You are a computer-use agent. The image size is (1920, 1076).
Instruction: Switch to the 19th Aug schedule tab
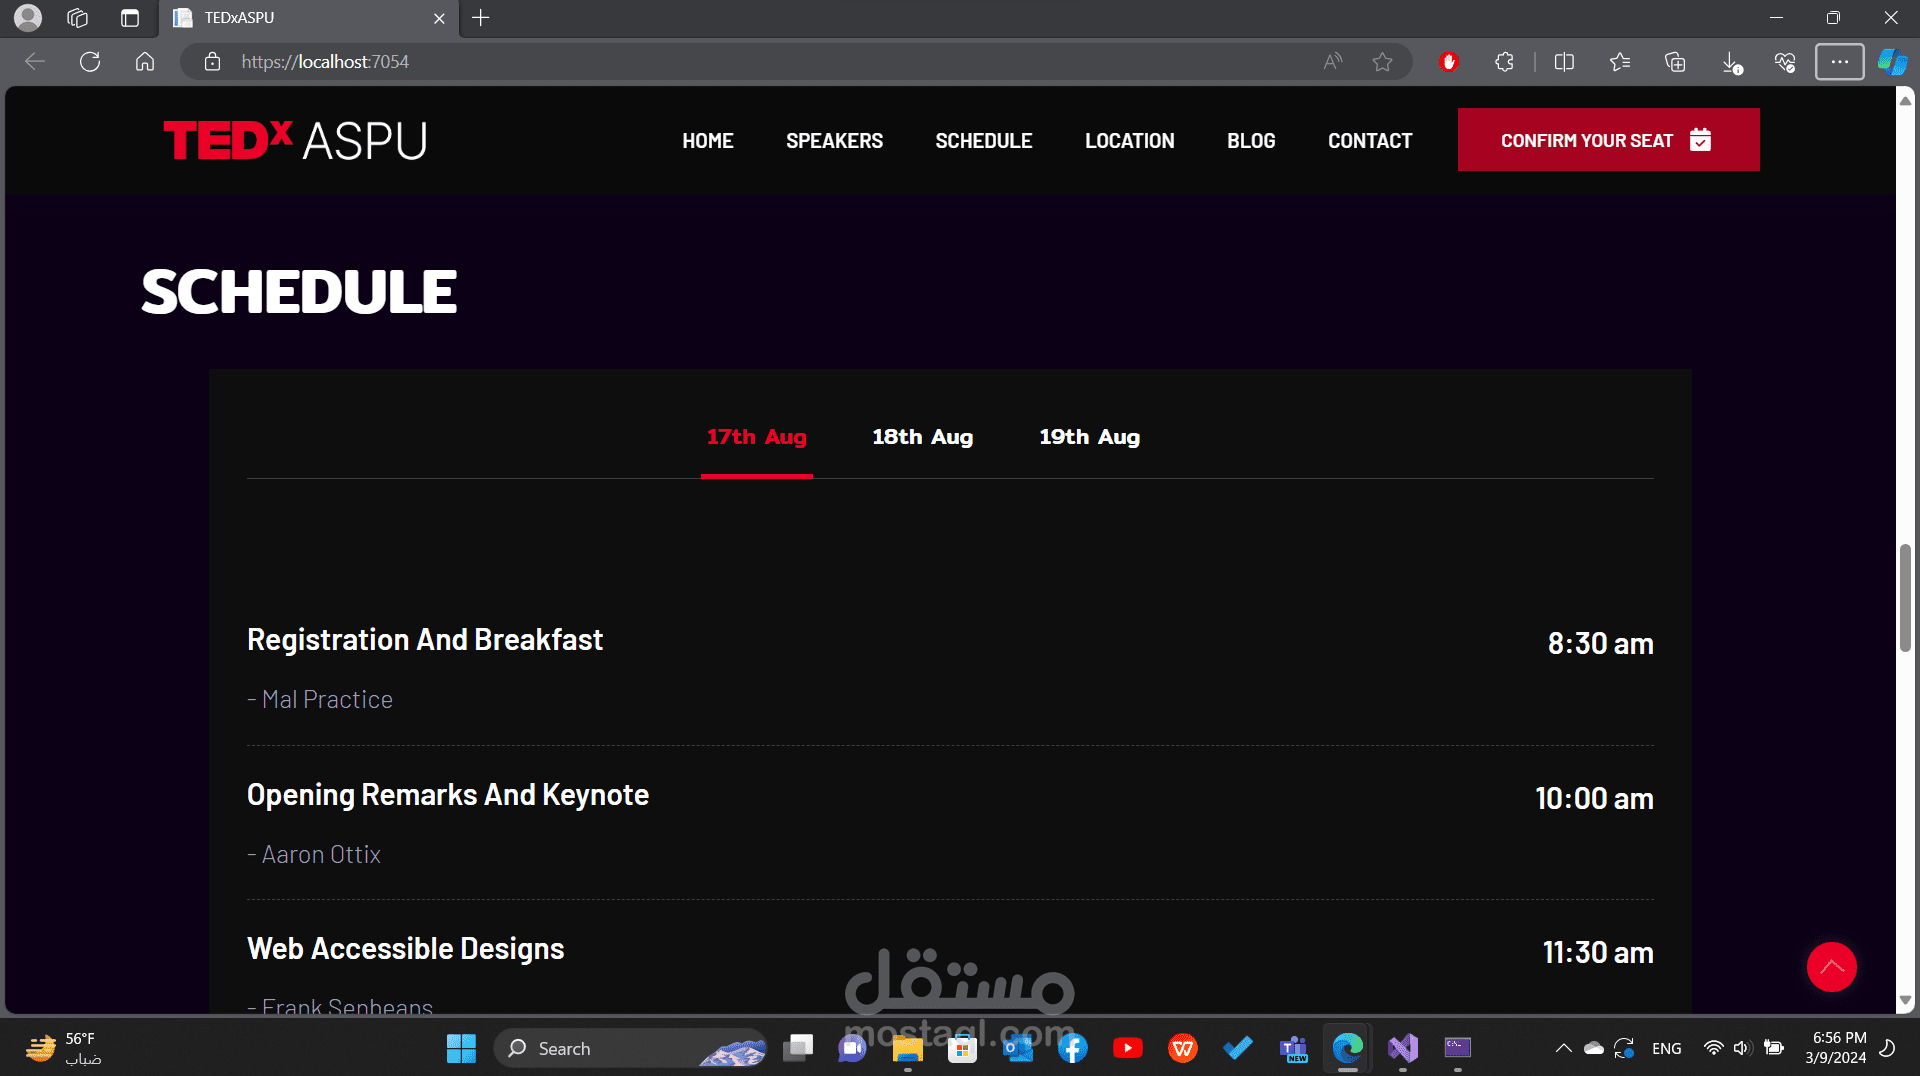[x=1089, y=437]
